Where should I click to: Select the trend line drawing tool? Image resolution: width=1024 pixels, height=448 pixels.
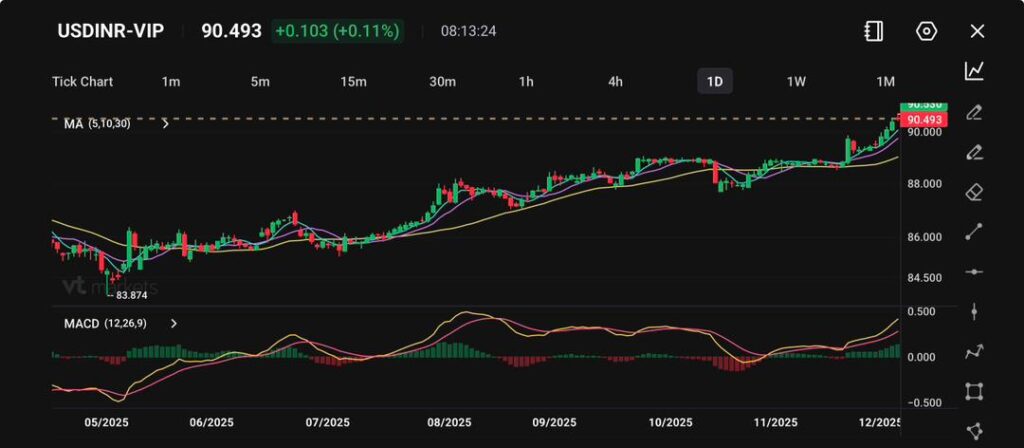pyautogui.click(x=975, y=232)
